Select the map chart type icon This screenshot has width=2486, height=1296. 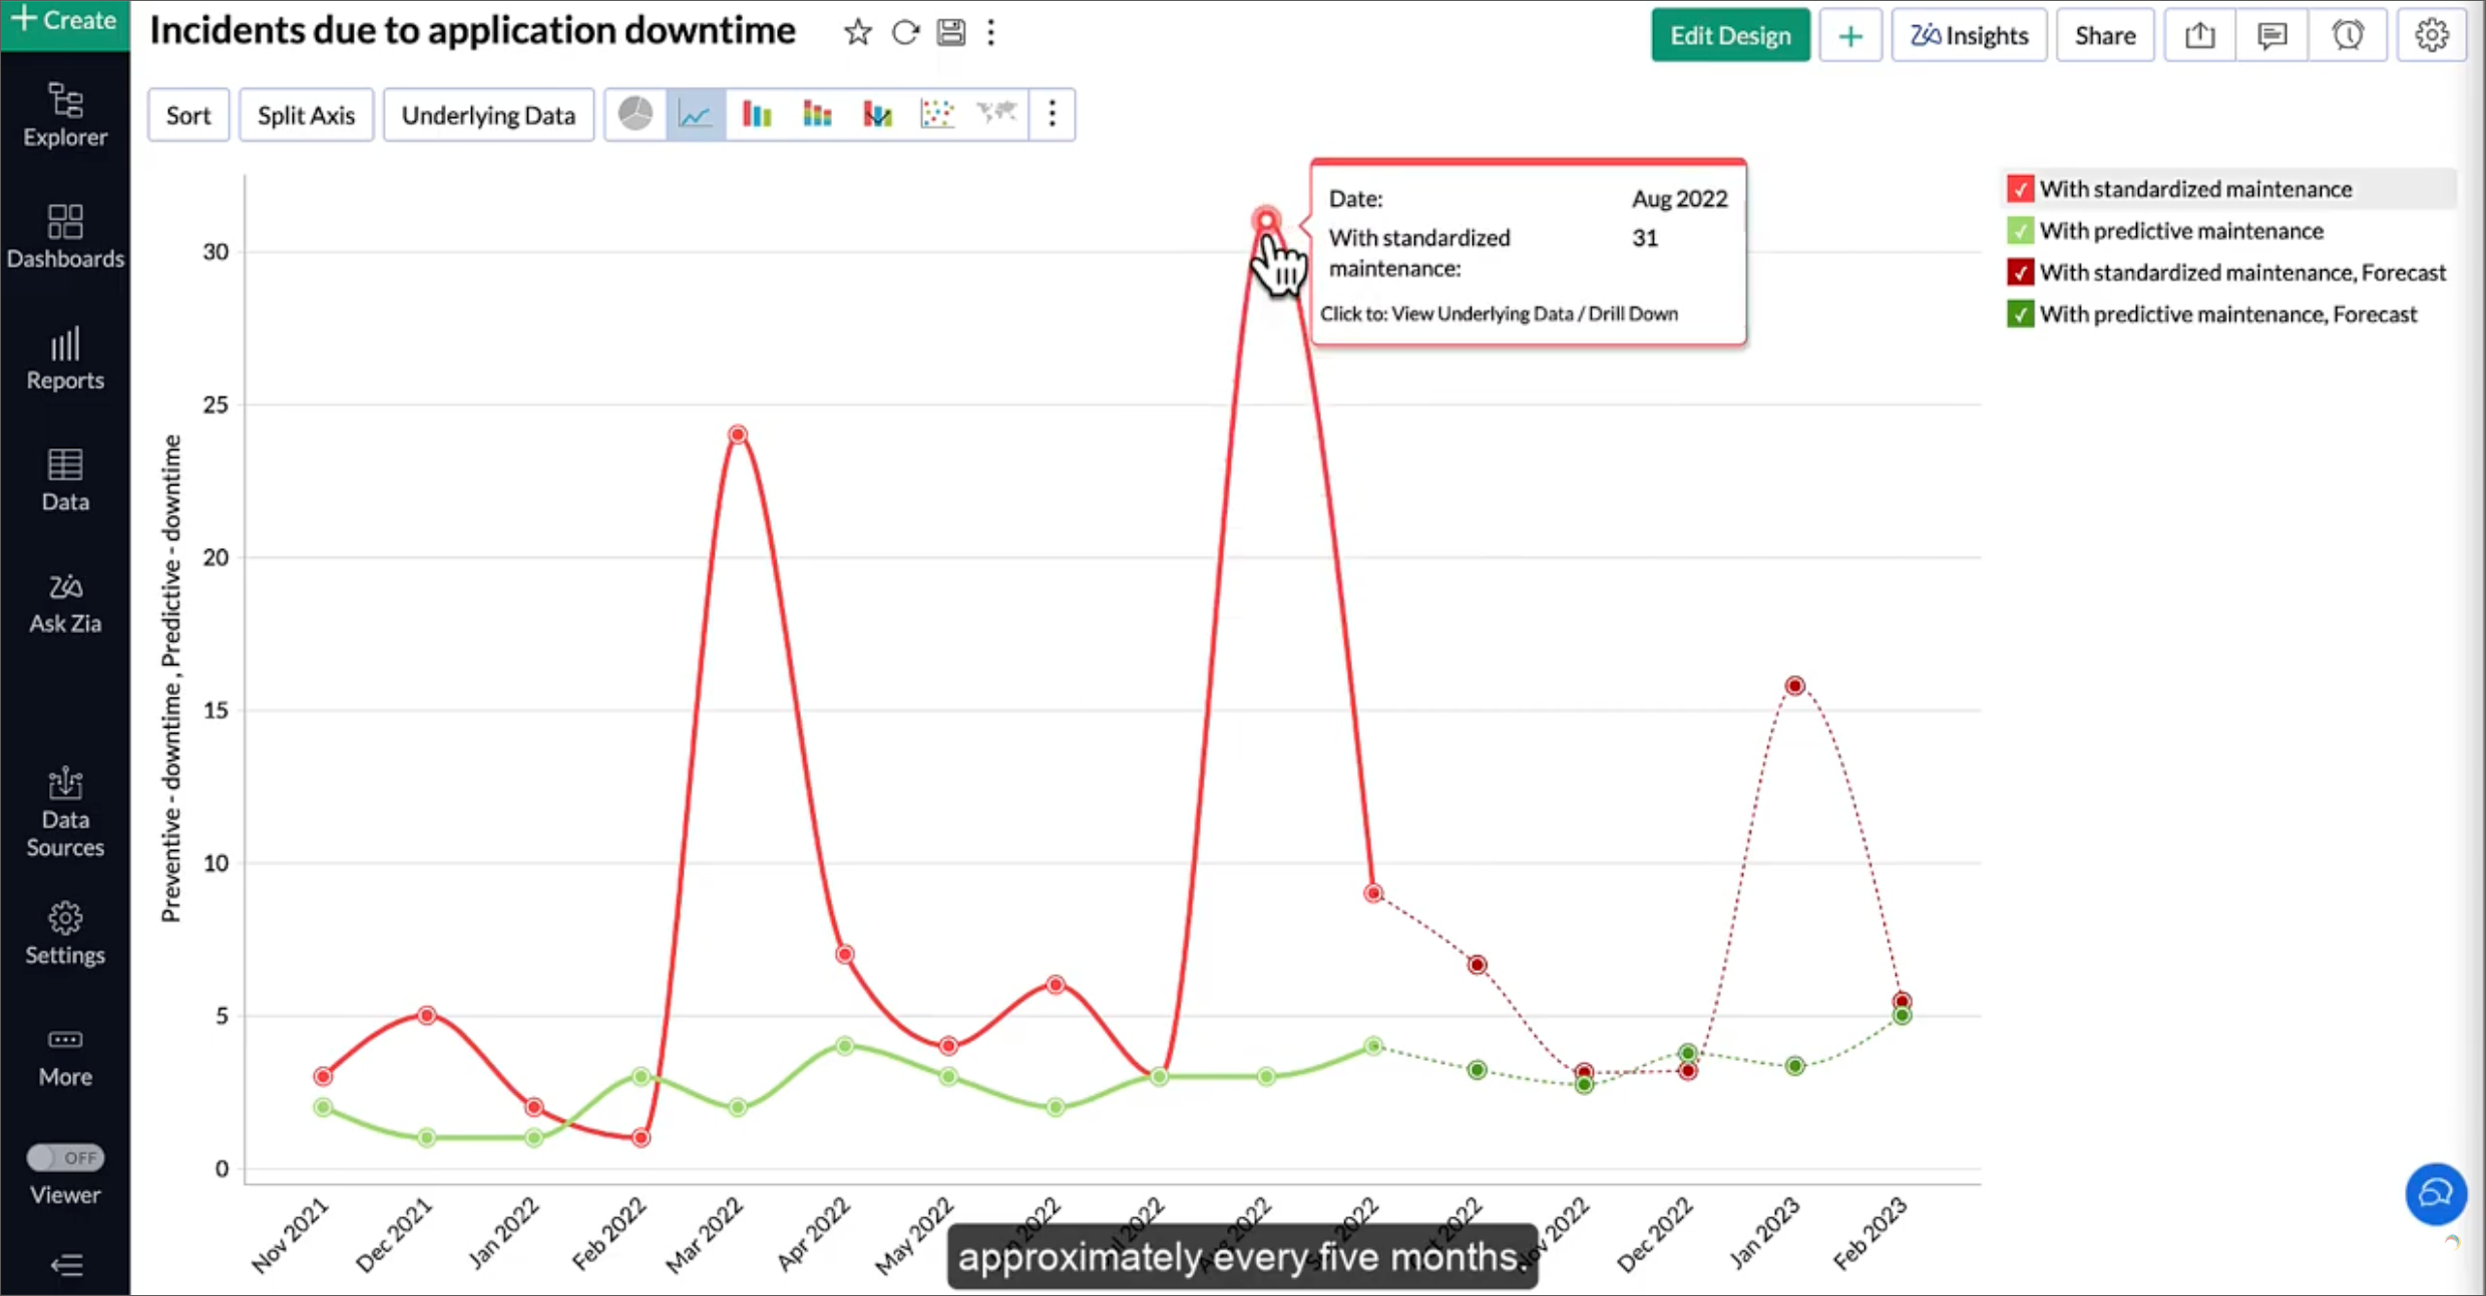click(x=997, y=114)
